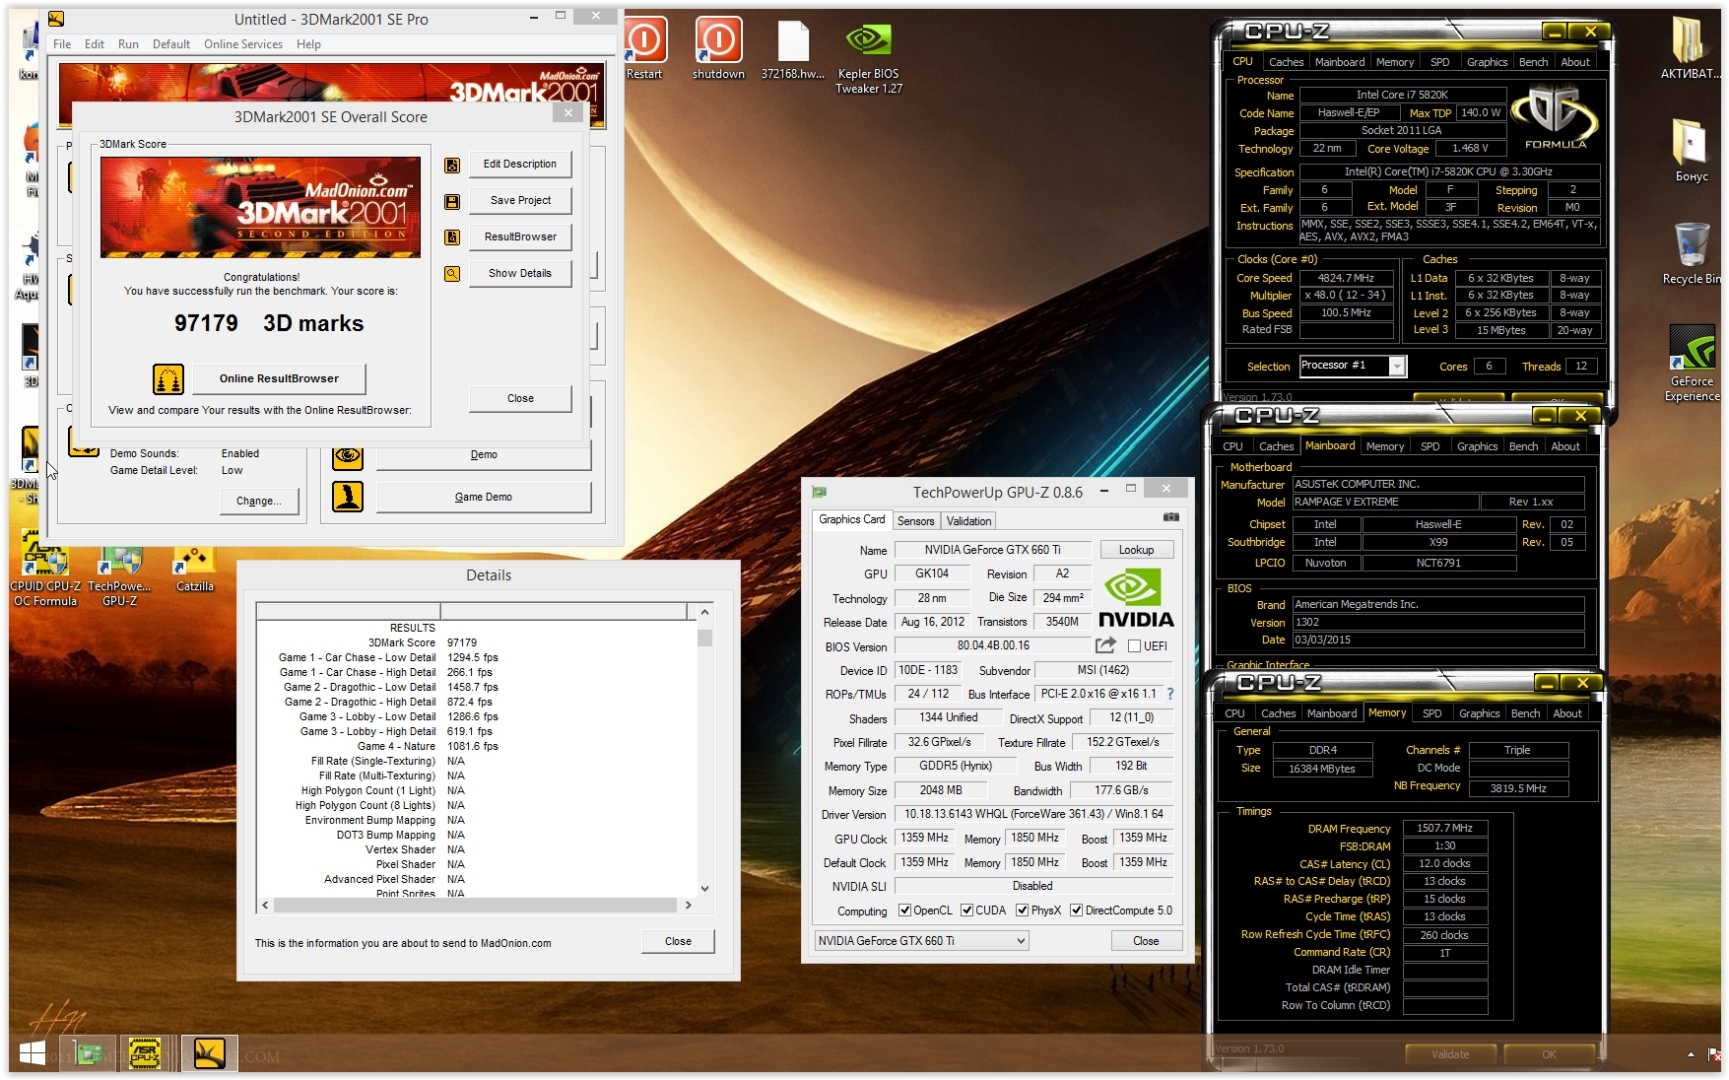This screenshot has height=1080, width=1729.
Task: Click the Close button in GPU-Z window
Action: [x=1146, y=941]
